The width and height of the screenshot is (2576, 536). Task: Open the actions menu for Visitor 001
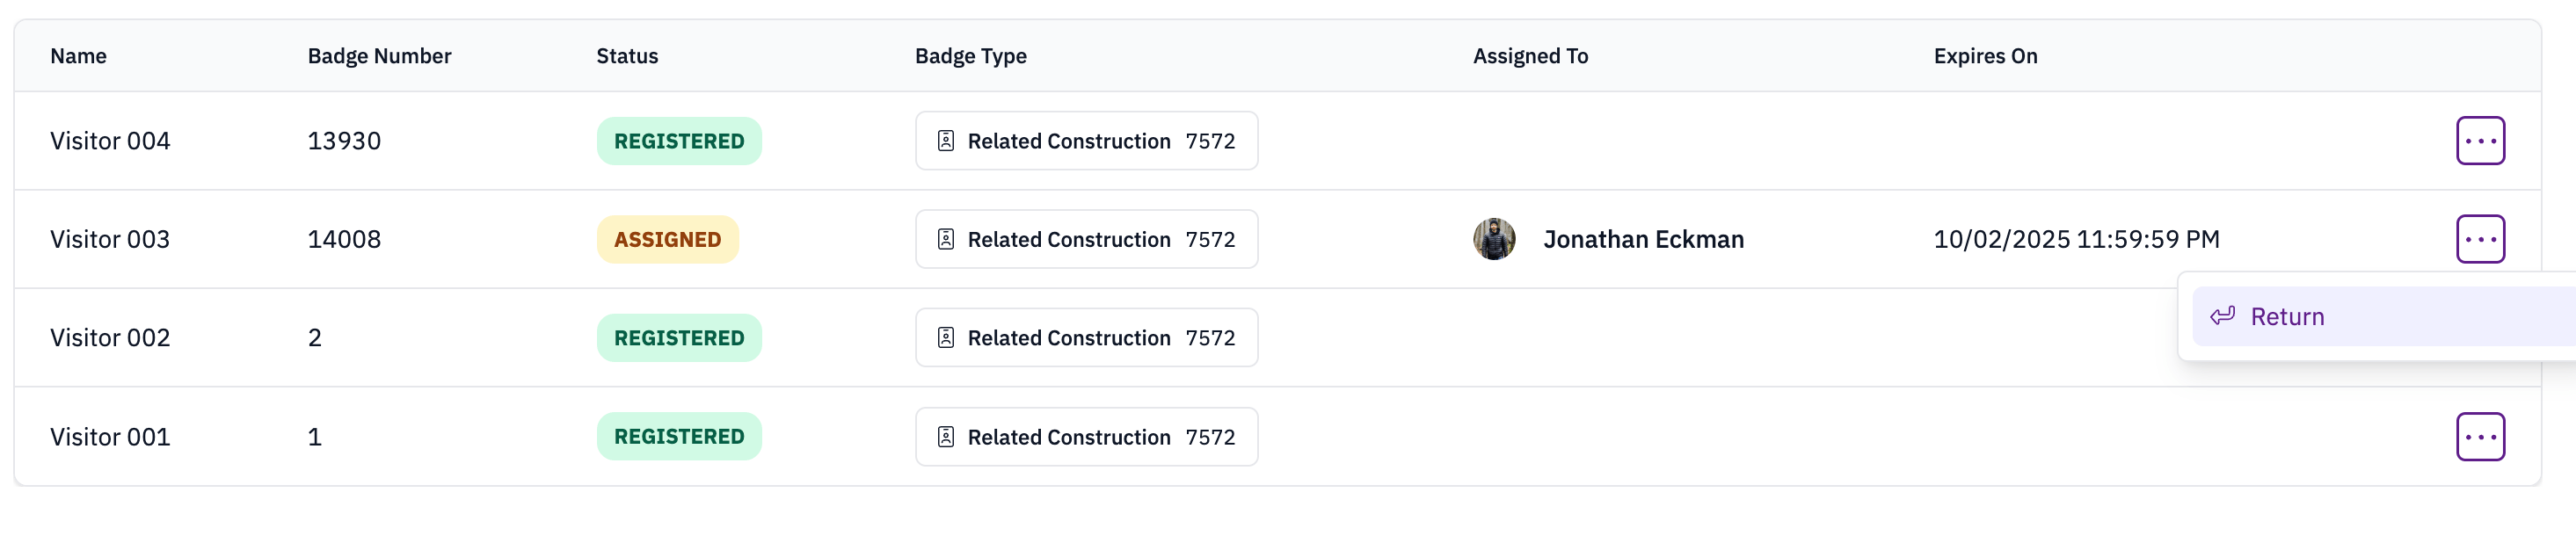[2480, 437]
